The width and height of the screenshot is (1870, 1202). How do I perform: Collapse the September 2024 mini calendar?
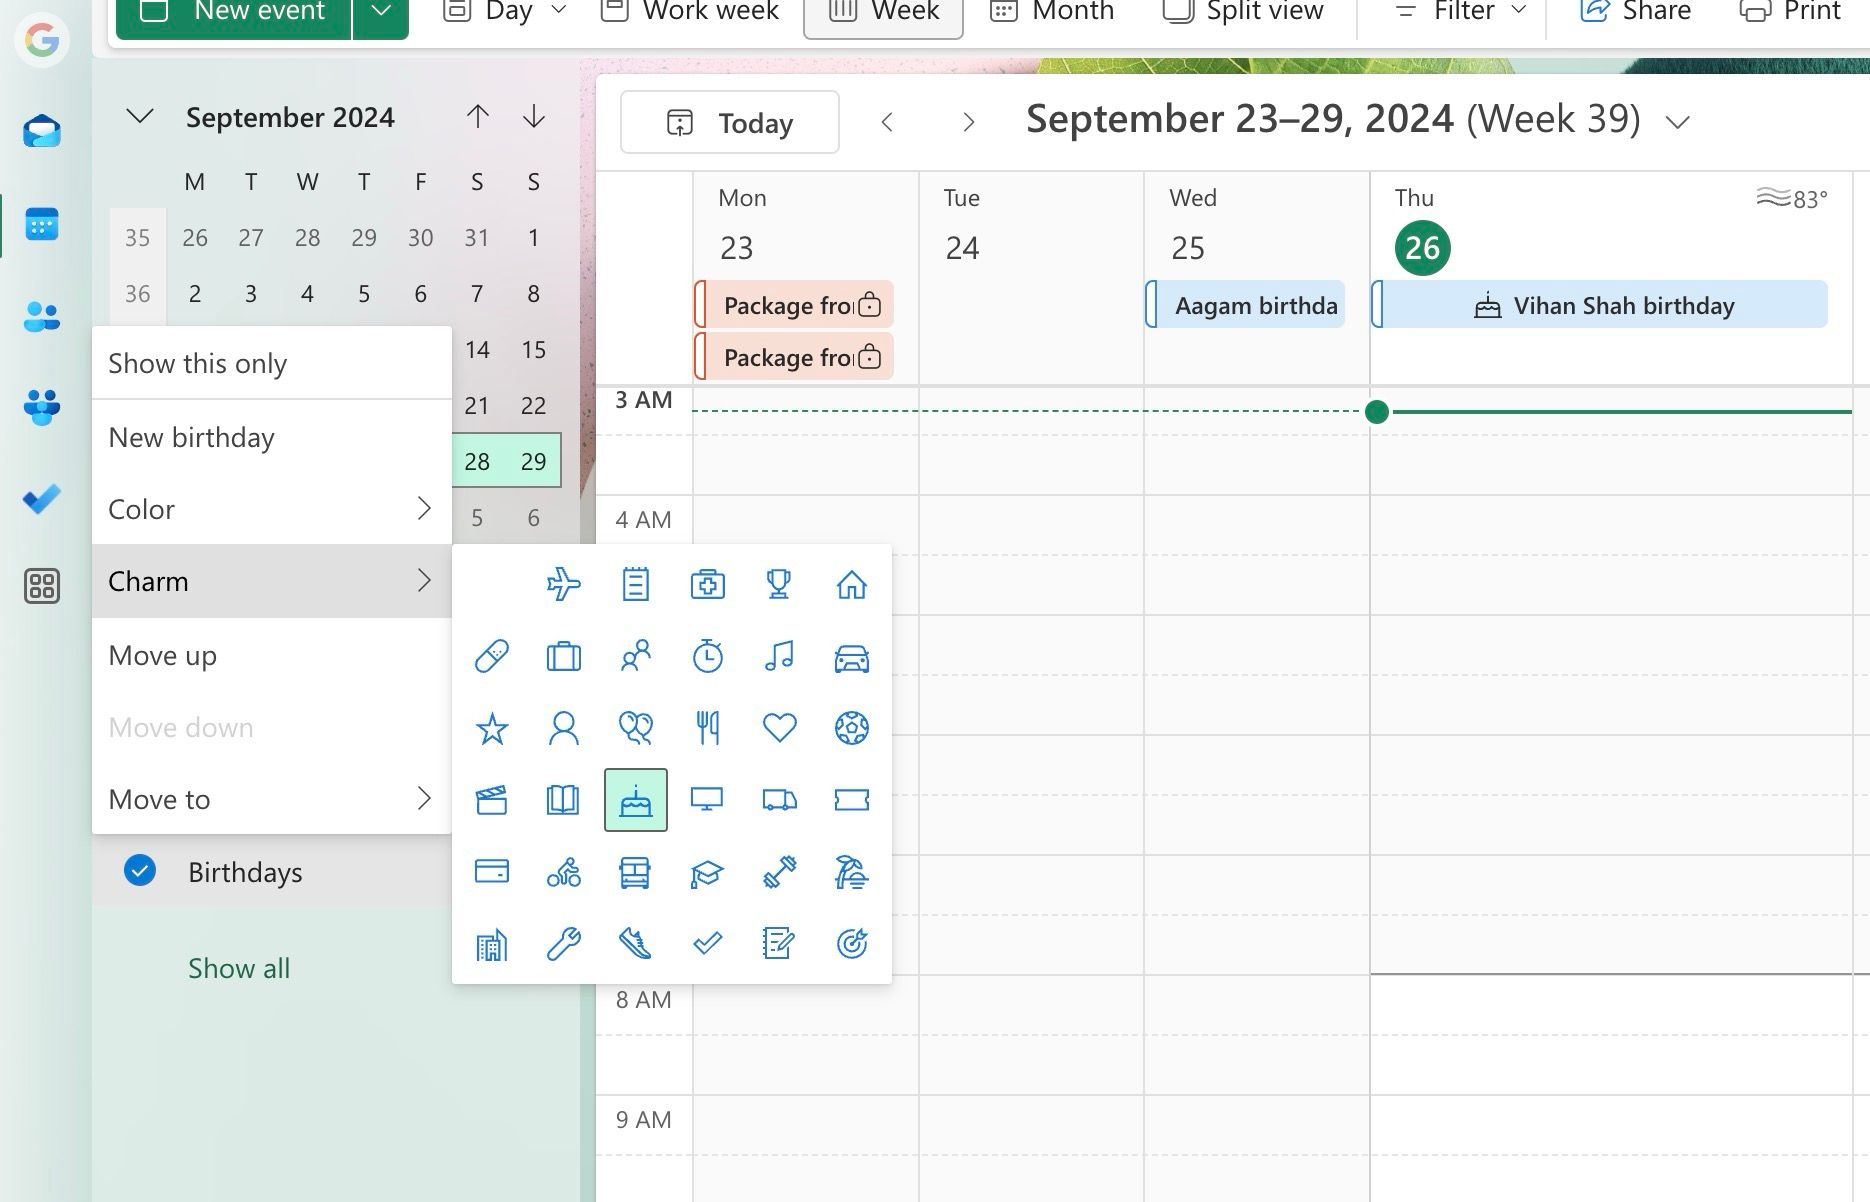(x=140, y=117)
